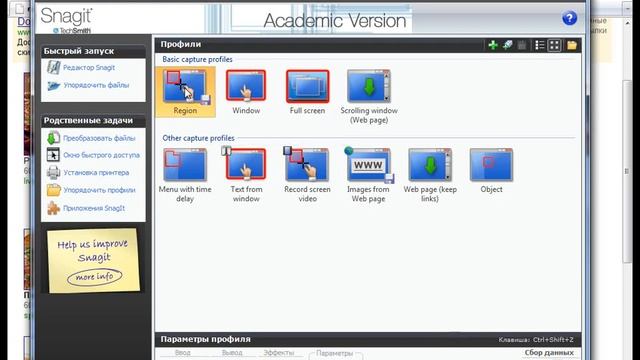This screenshot has width=640, height=360.
Task: Open the Эффекты menu in profile settings
Action: 279,353
